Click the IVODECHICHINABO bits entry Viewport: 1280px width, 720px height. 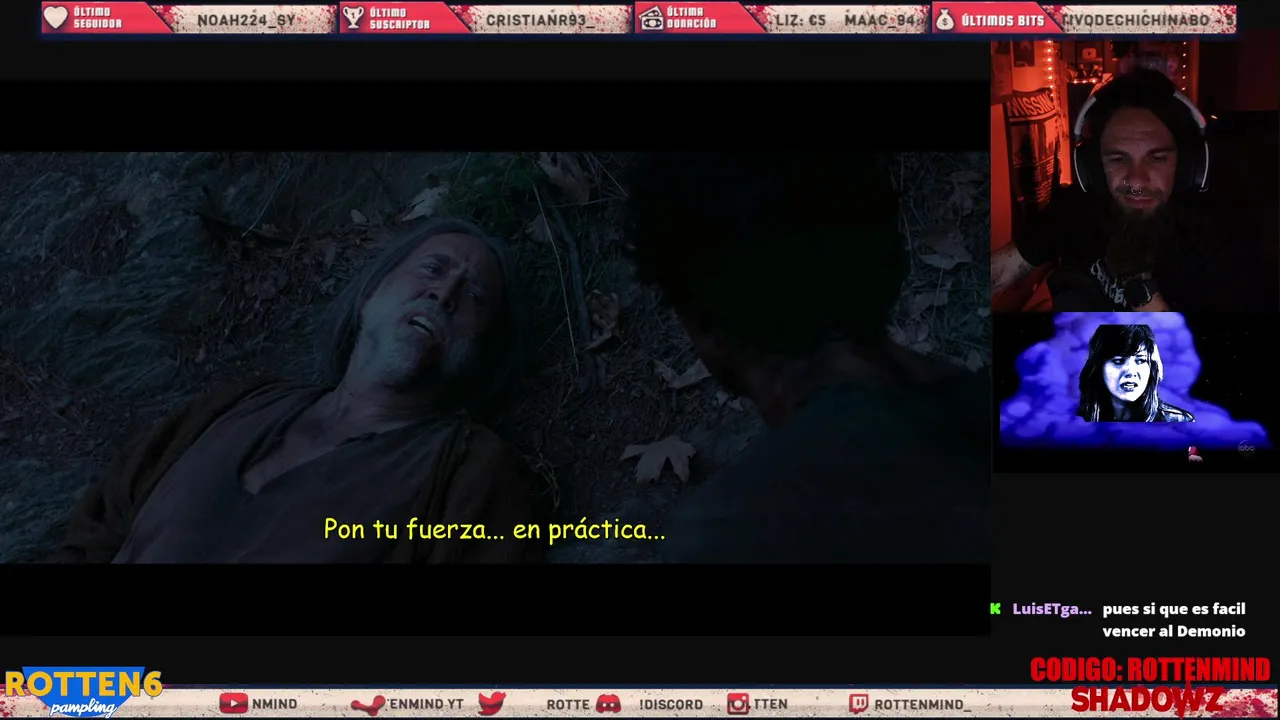click(x=1149, y=20)
